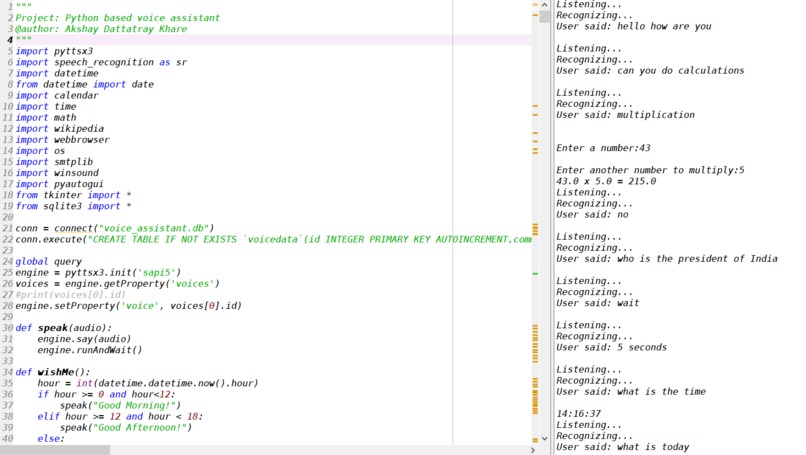Click commented '#print(voices[0].id)' line
The height and width of the screenshot is (455, 806).
[x=70, y=295]
